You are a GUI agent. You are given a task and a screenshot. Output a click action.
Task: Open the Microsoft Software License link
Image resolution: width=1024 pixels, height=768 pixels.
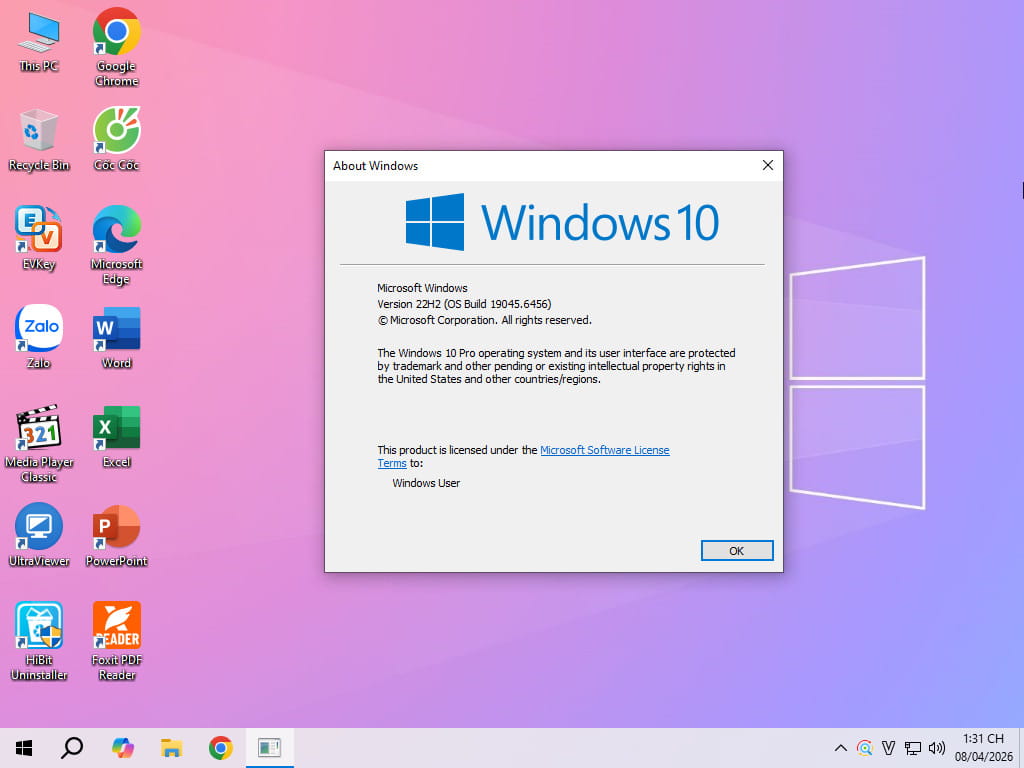point(605,450)
